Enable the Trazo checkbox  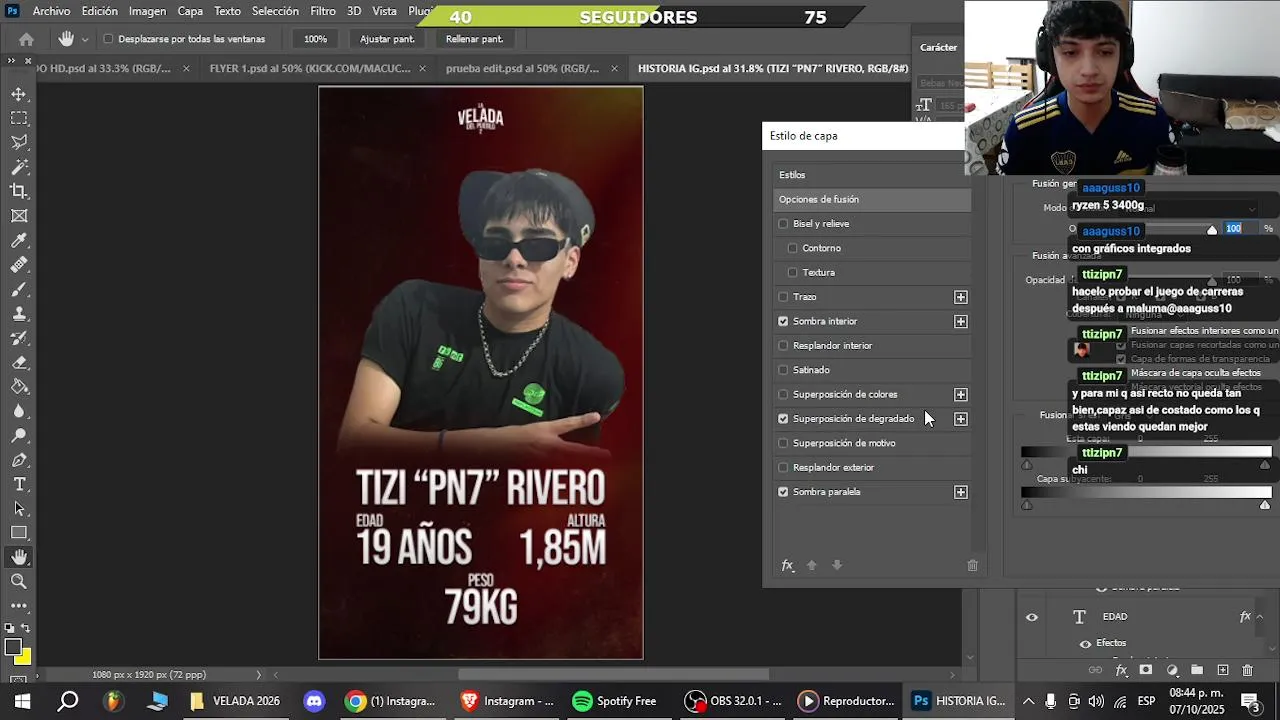point(783,297)
